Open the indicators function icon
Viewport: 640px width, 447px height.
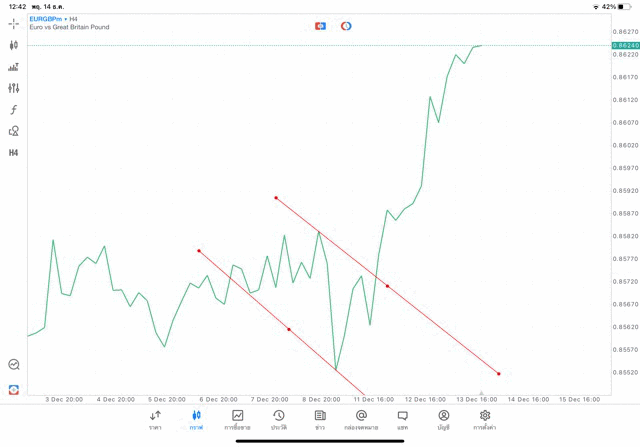pyautogui.click(x=14, y=110)
